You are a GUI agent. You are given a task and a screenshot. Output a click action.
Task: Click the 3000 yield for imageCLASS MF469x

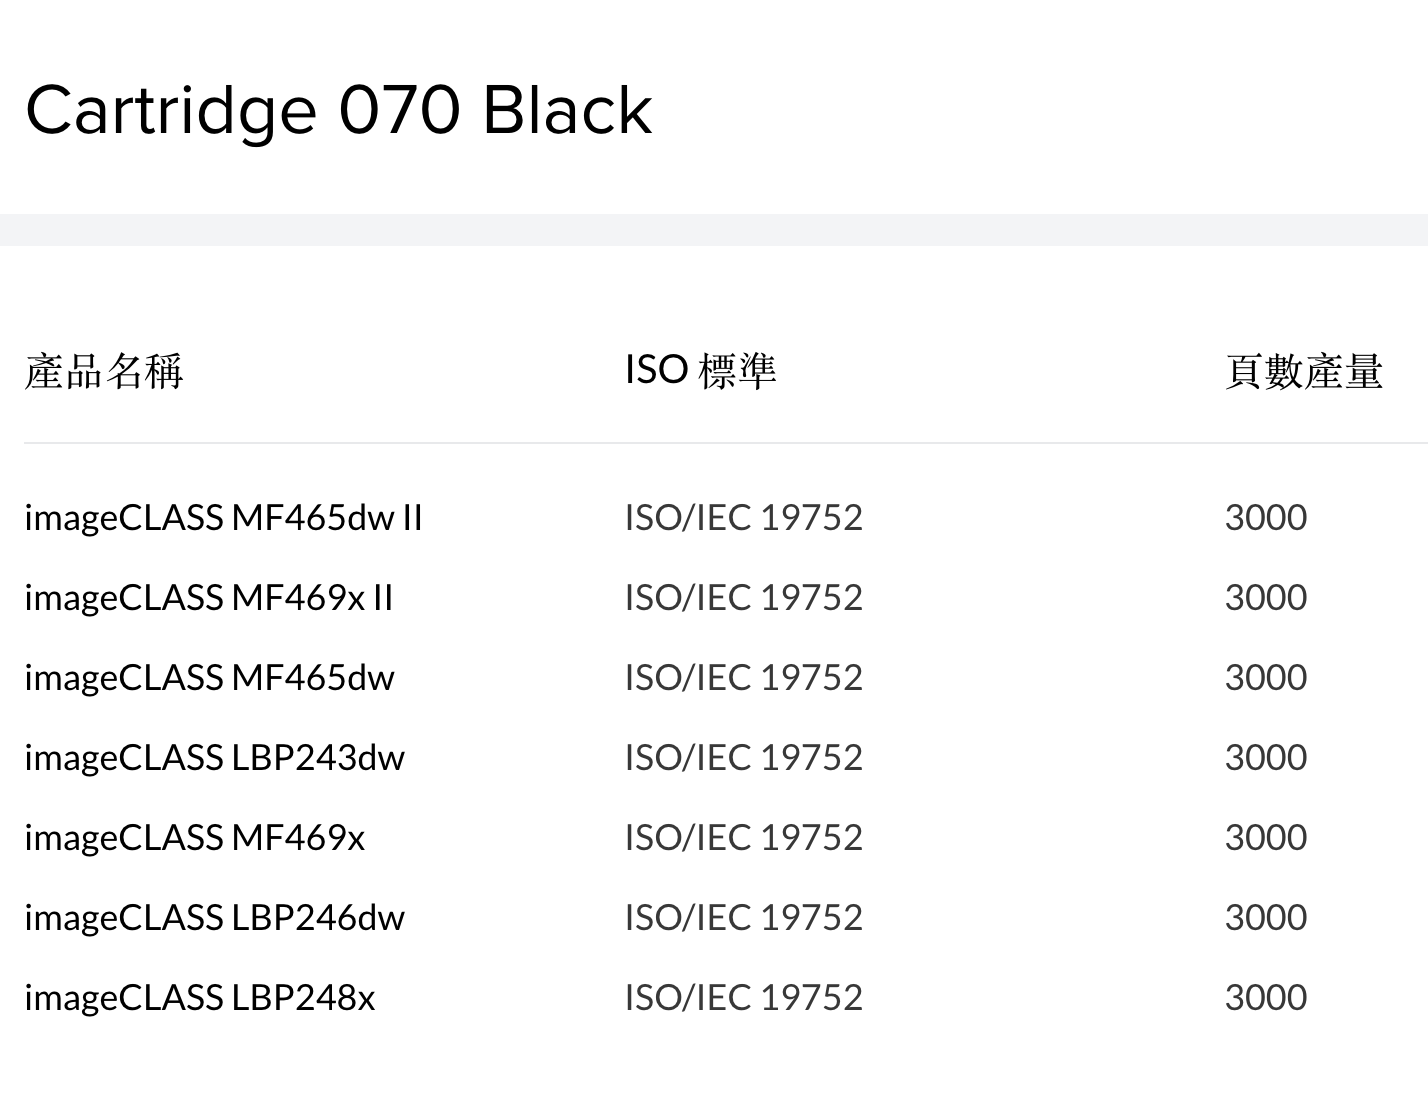pos(1265,838)
